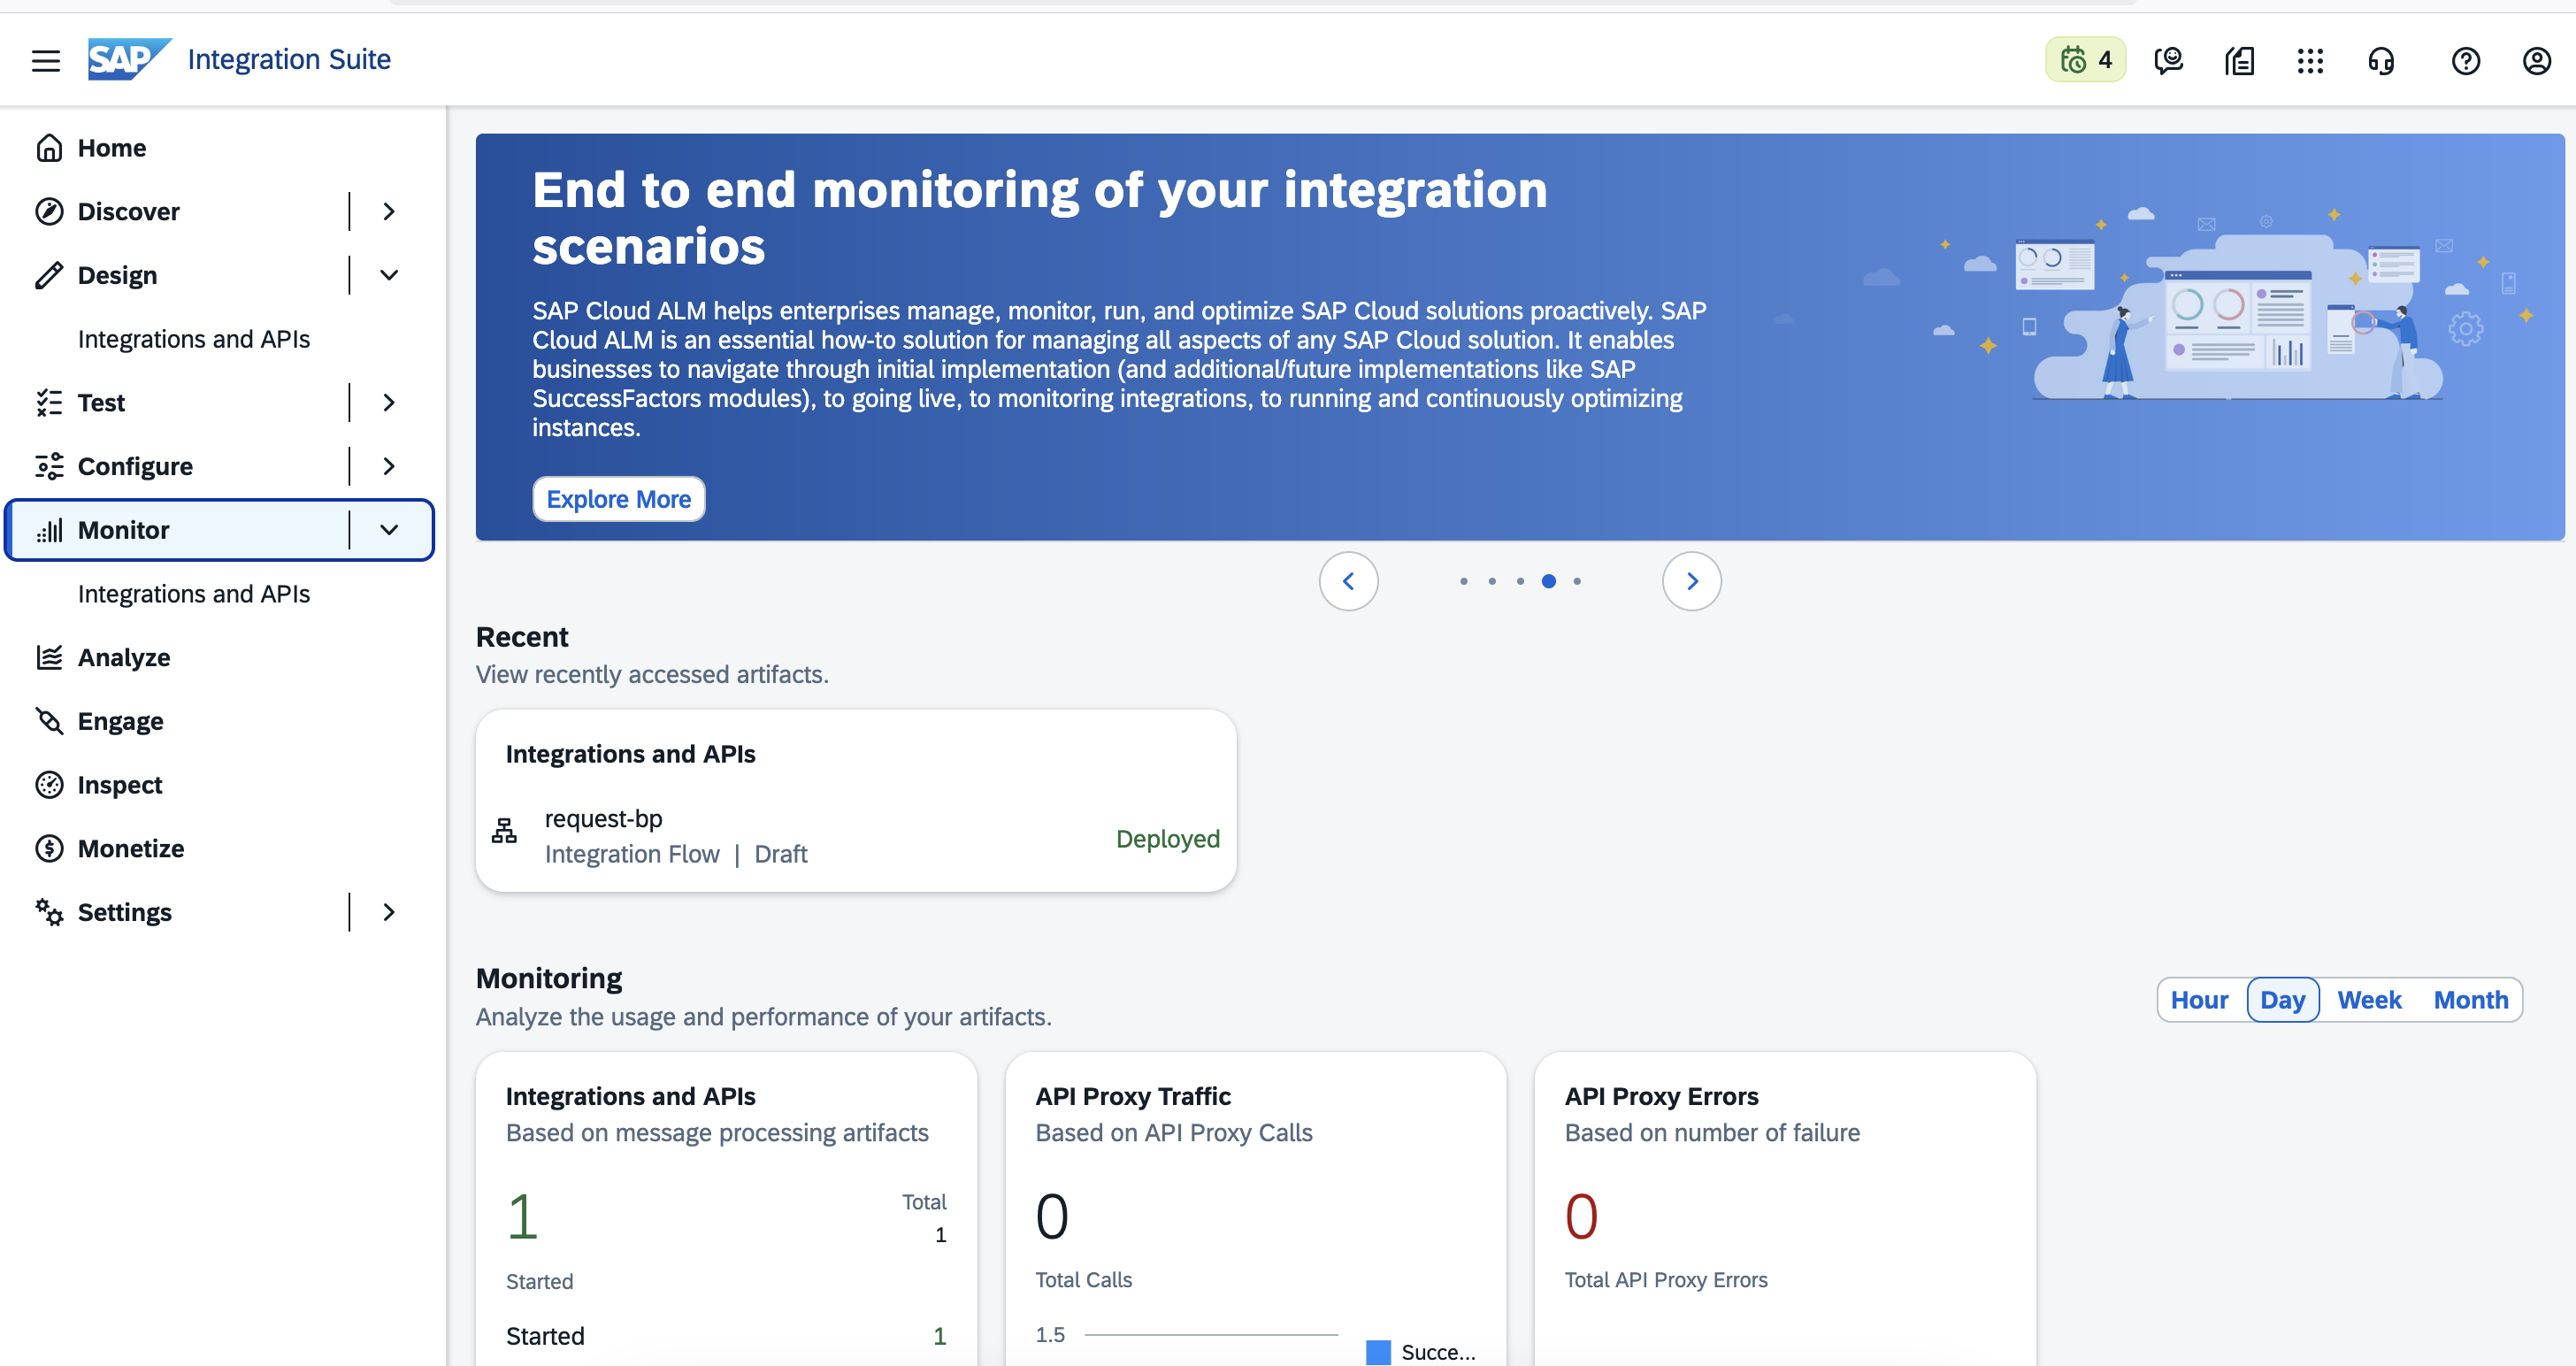Open the help question mark icon
Image resolution: width=2576 pixels, height=1366 pixels.
(x=2466, y=61)
